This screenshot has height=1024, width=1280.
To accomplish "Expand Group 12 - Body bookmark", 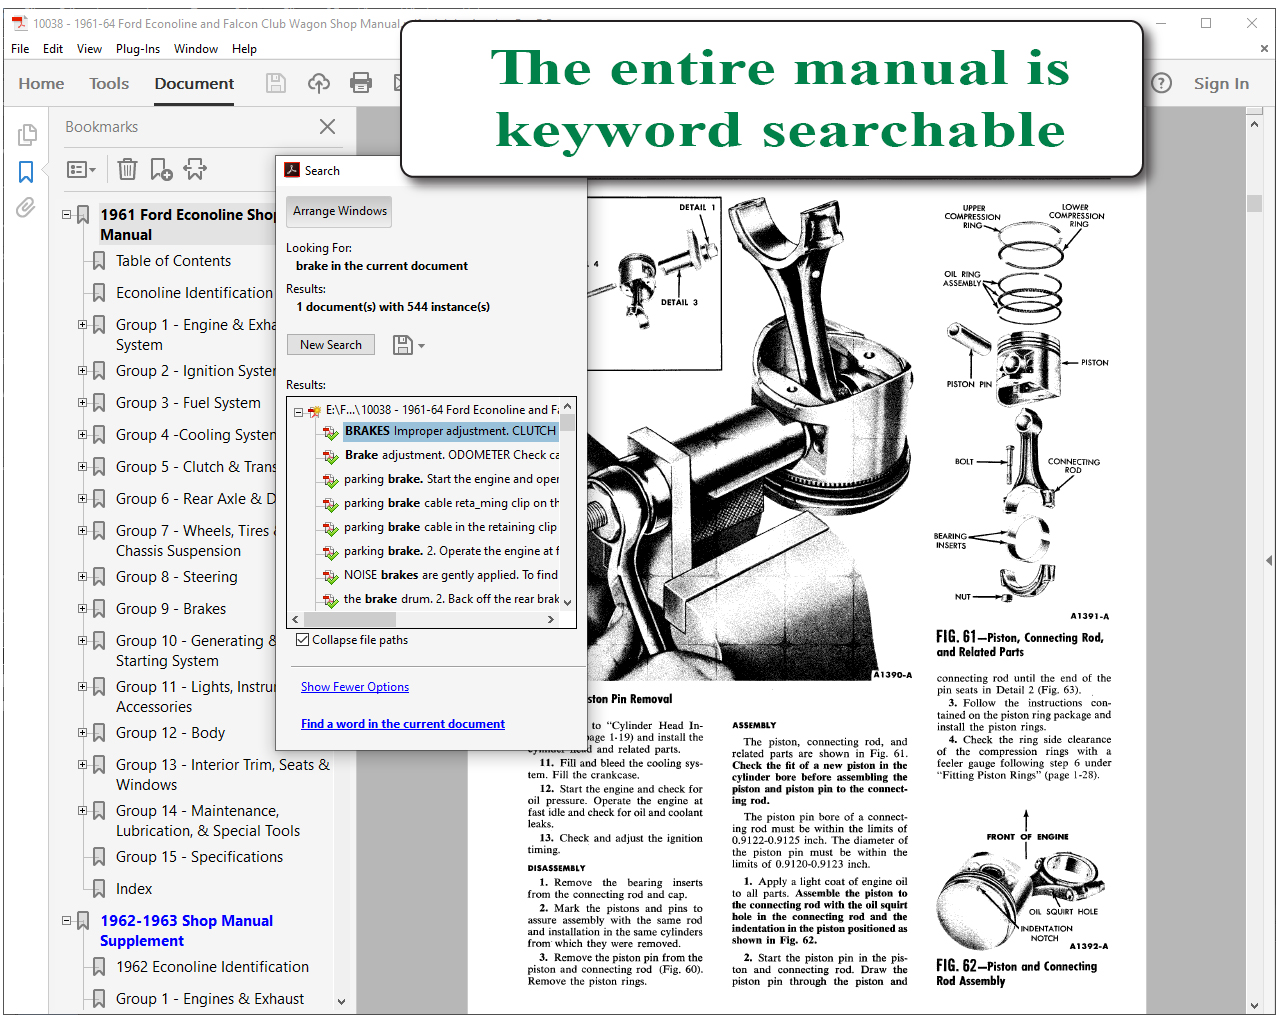I will 83,732.
